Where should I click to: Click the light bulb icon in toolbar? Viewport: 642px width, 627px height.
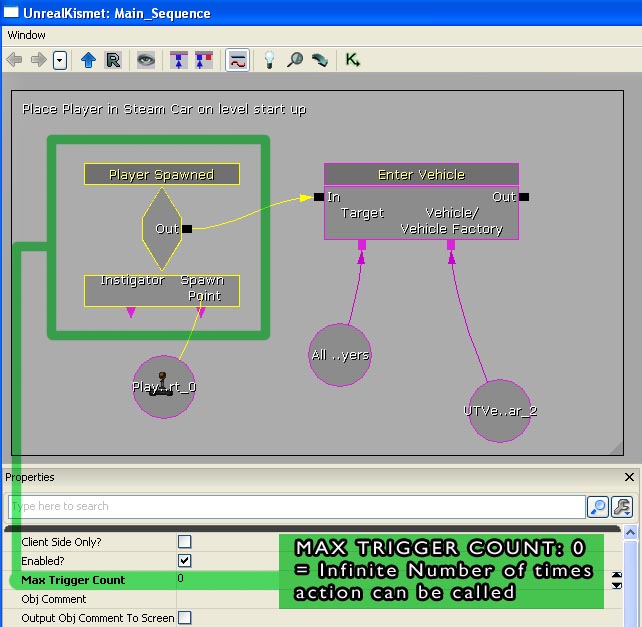(x=269, y=60)
